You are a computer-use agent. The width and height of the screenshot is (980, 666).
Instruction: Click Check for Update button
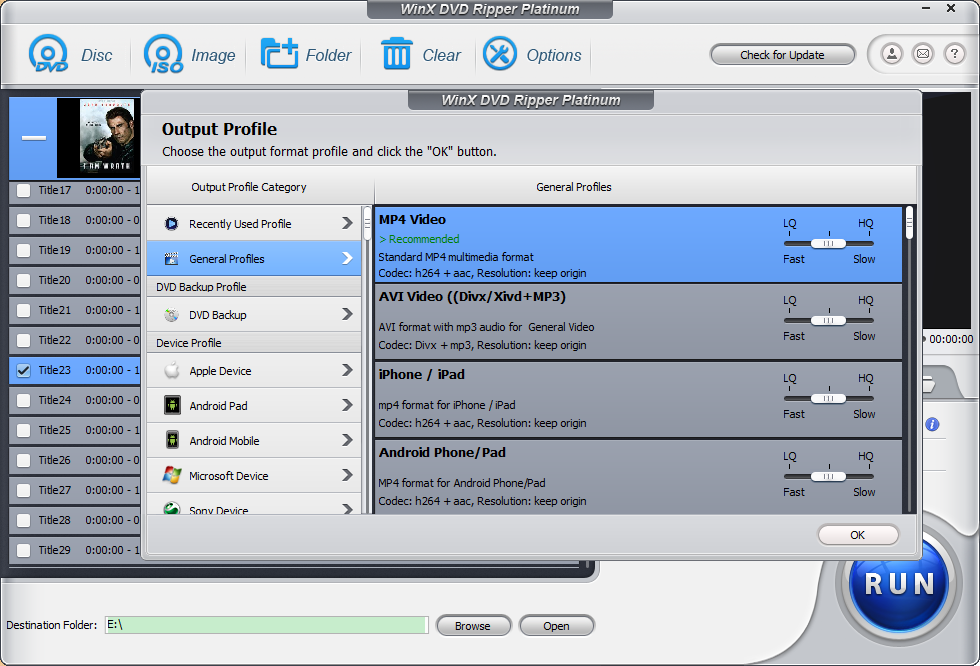782,55
